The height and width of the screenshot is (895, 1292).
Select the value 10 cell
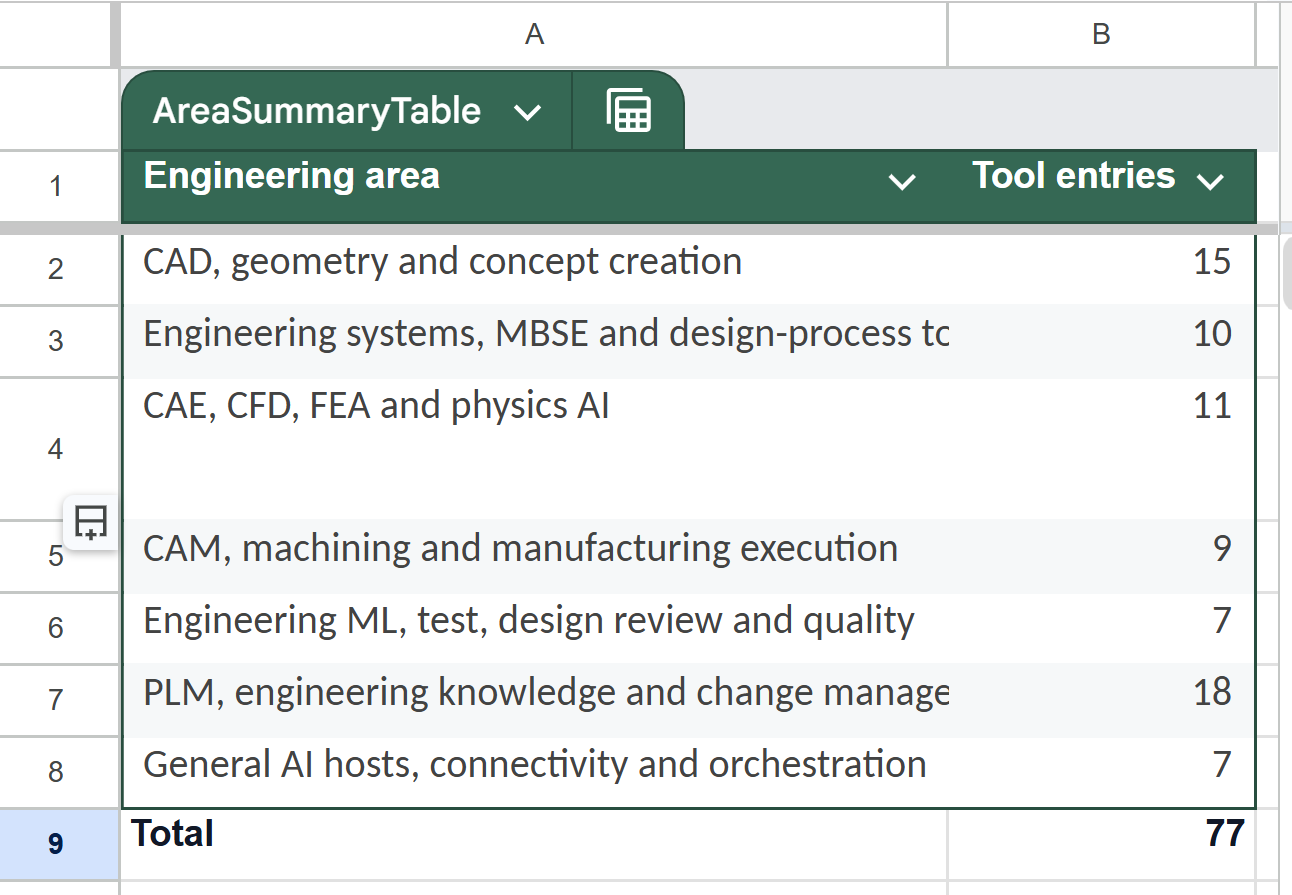(1101, 341)
